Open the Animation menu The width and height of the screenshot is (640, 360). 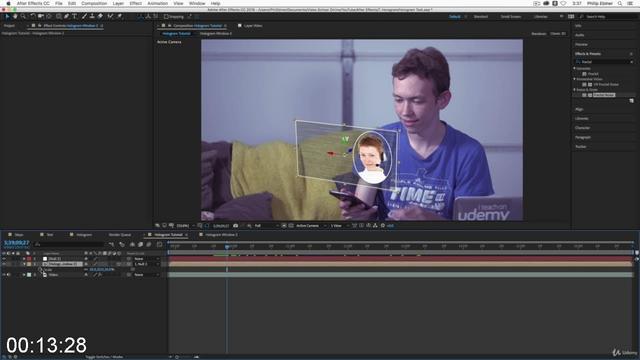click(x=158, y=3)
